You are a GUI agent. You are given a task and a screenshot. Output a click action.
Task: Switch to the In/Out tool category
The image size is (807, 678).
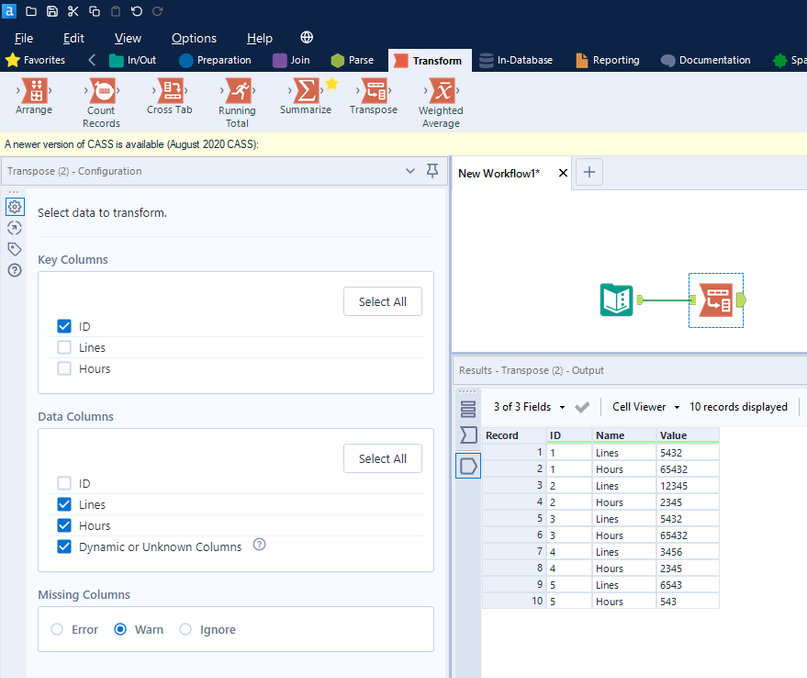tap(133, 60)
